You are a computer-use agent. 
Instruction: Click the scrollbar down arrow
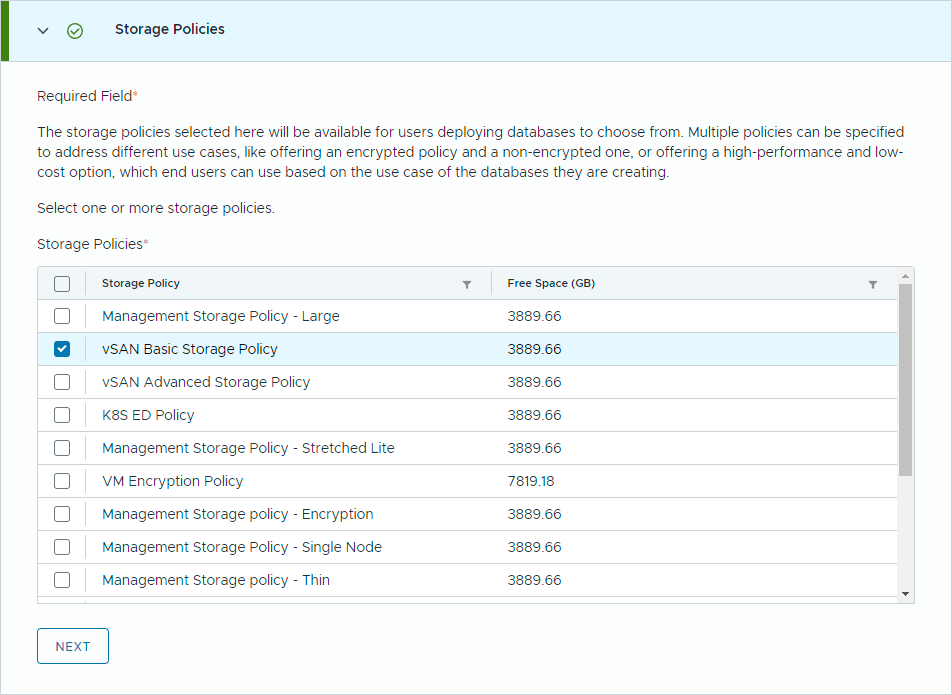905,594
